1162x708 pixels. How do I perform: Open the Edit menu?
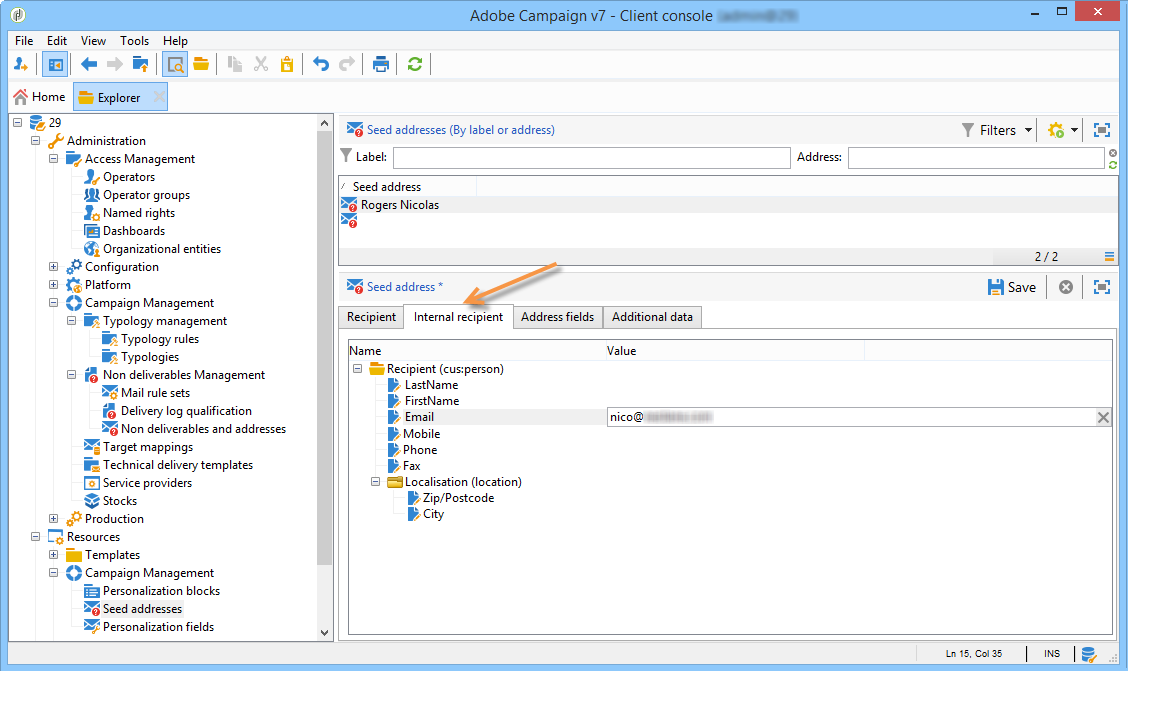coord(57,41)
